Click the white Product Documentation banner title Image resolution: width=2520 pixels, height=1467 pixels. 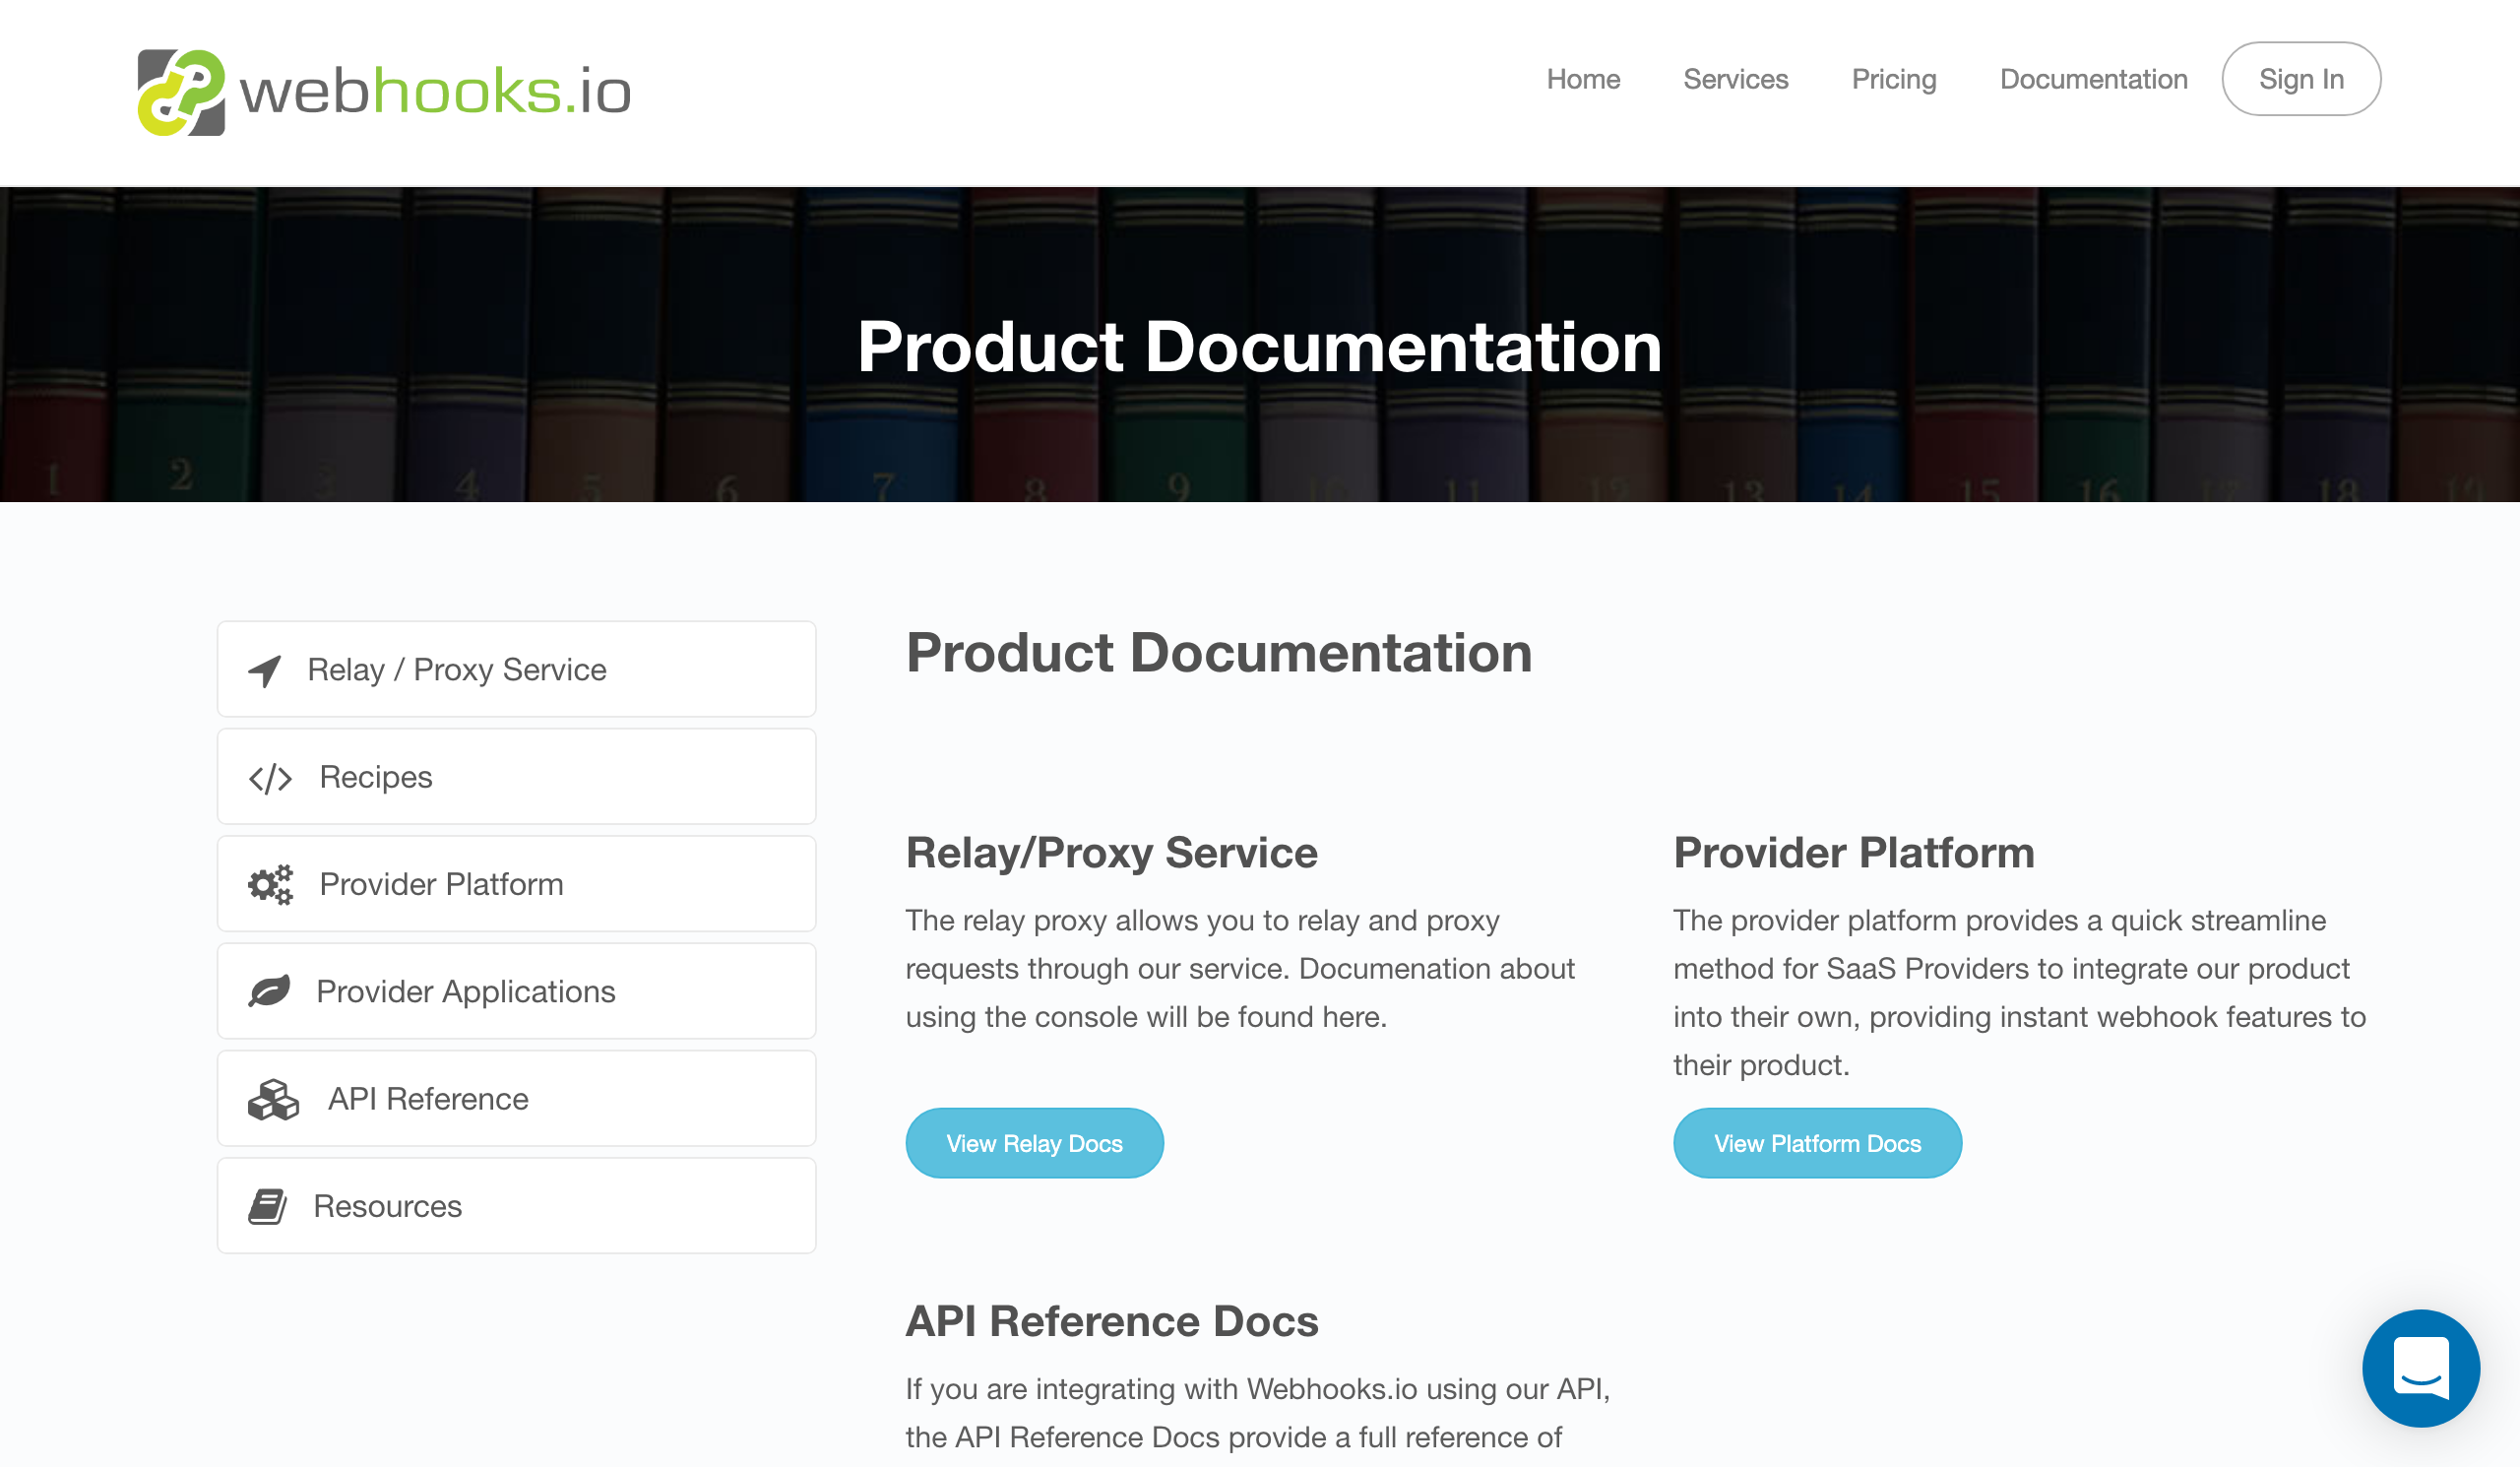(1259, 347)
